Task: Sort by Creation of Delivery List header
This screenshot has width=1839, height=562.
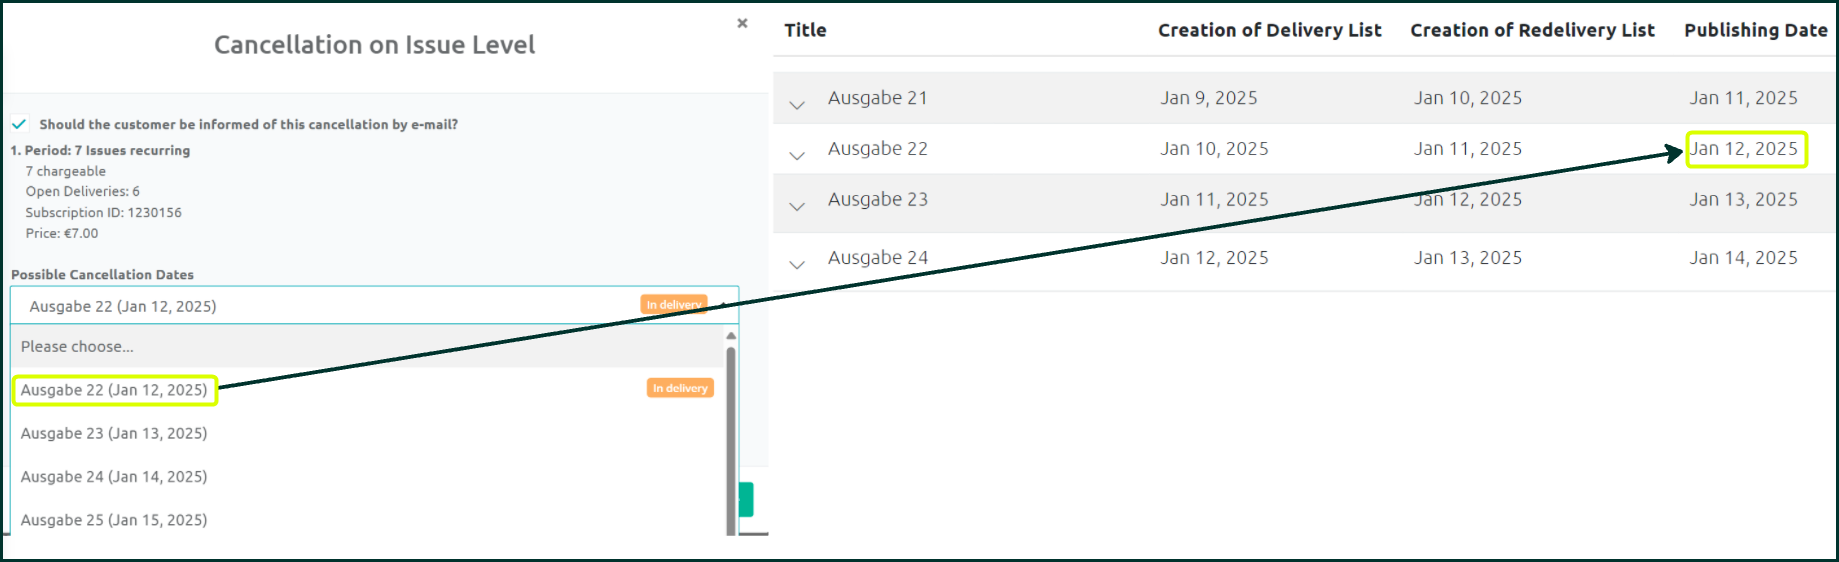Action: [1269, 30]
